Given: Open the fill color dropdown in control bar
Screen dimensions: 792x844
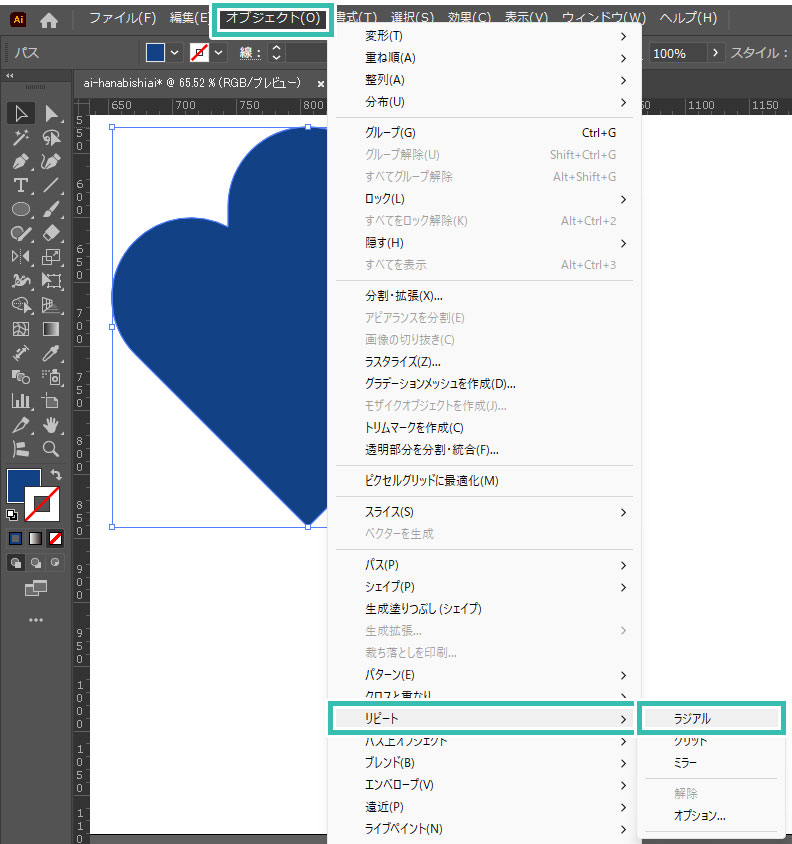Looking at the screenshot, I should point(175,52).
